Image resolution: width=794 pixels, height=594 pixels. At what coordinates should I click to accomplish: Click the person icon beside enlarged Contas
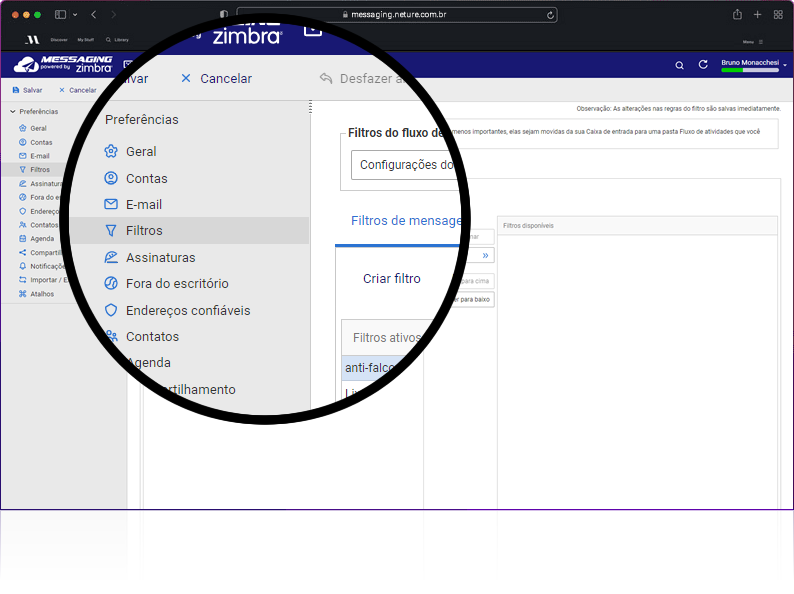point(111,178)
